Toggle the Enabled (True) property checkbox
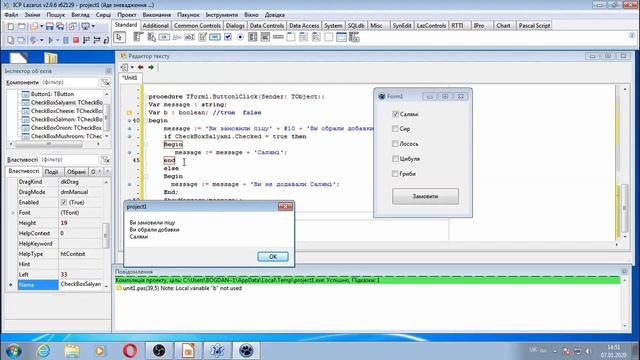The image size is (640, 360). point(64,202)
